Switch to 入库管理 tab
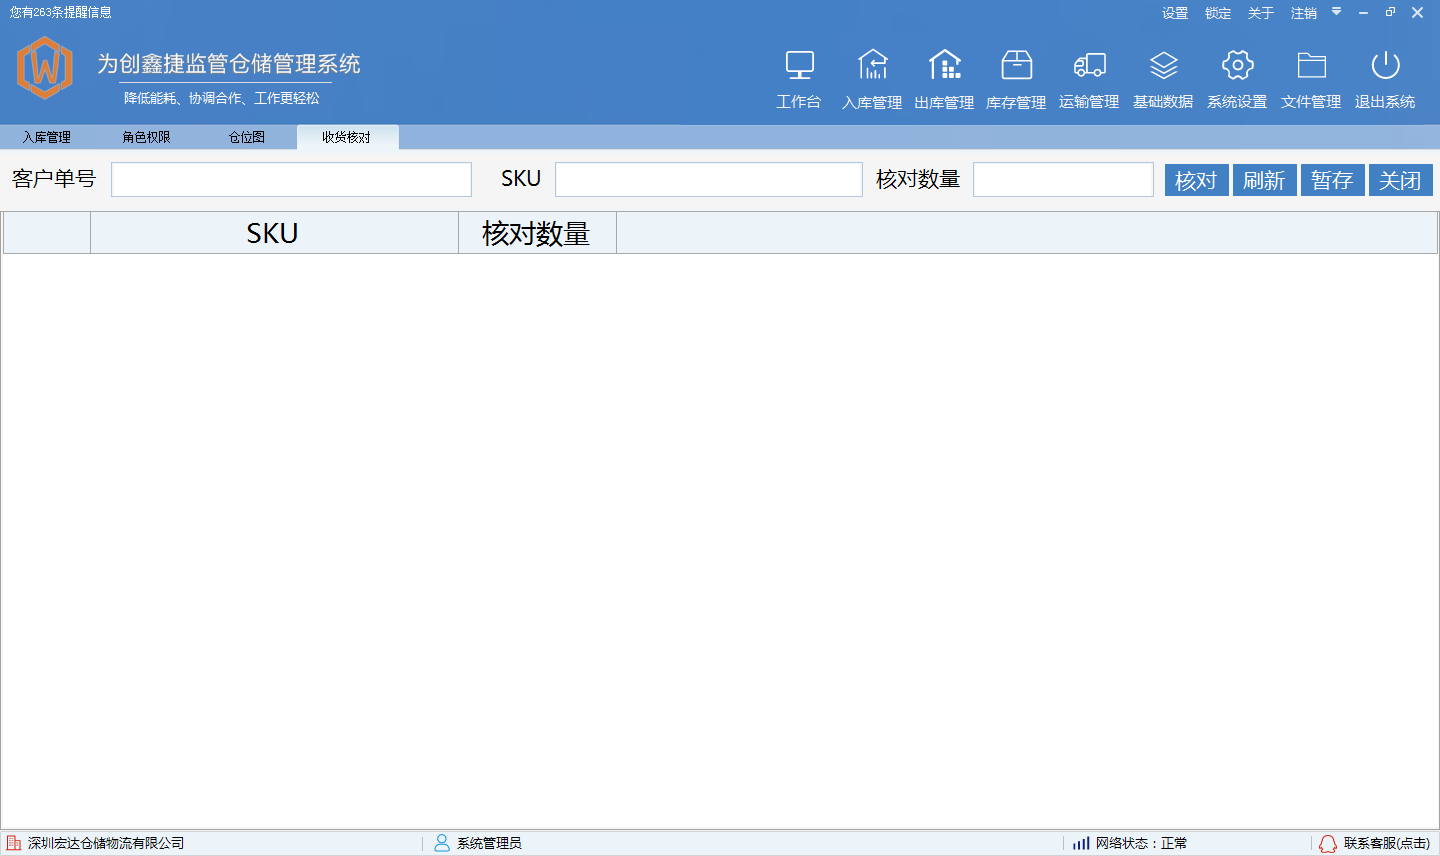 pyautogui.click(x=47, y=137)
